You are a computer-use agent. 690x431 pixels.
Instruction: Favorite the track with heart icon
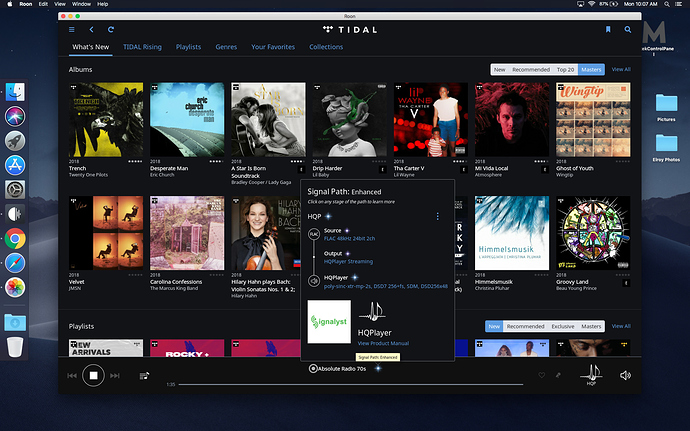coord(542,375)
